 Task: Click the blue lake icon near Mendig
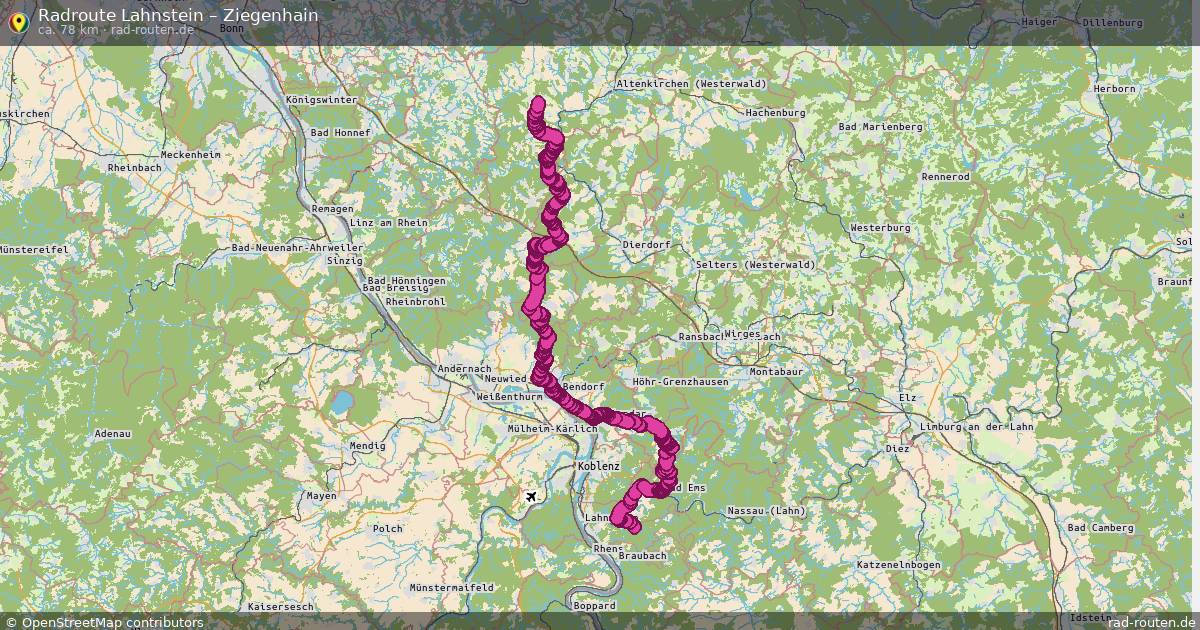(342, 404)
